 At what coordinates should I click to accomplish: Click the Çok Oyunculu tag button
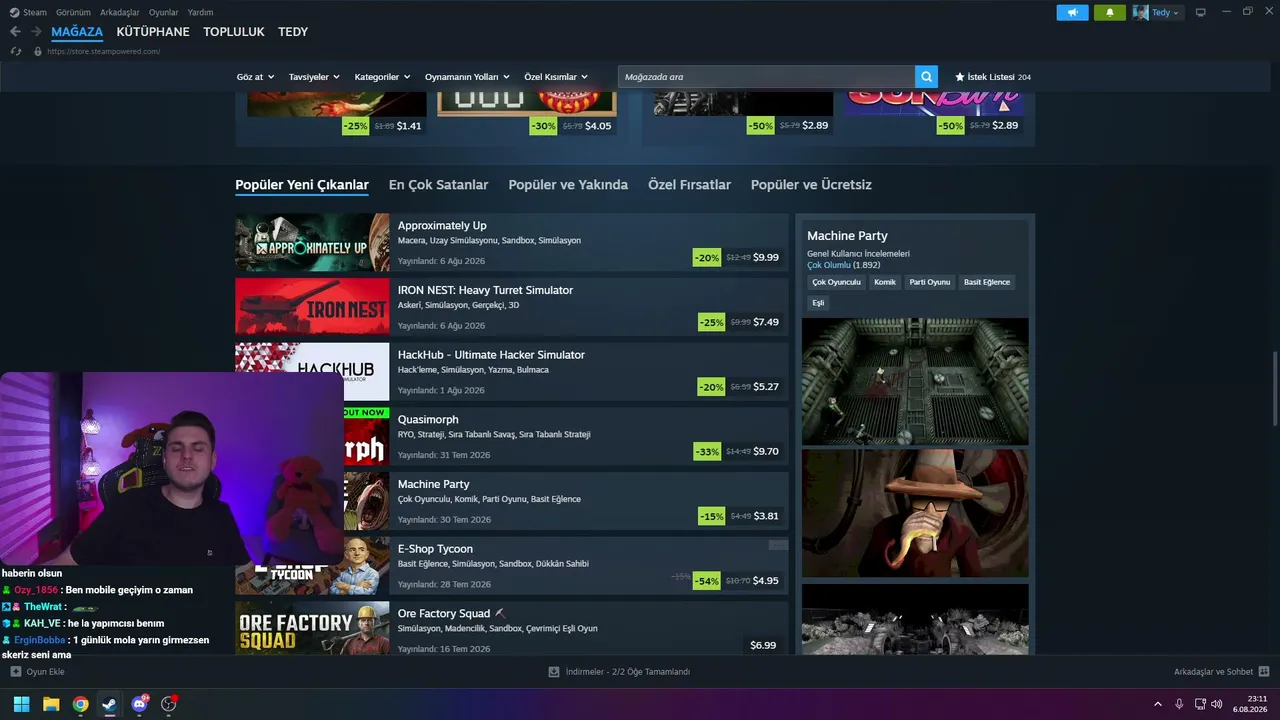pos(836,282)
